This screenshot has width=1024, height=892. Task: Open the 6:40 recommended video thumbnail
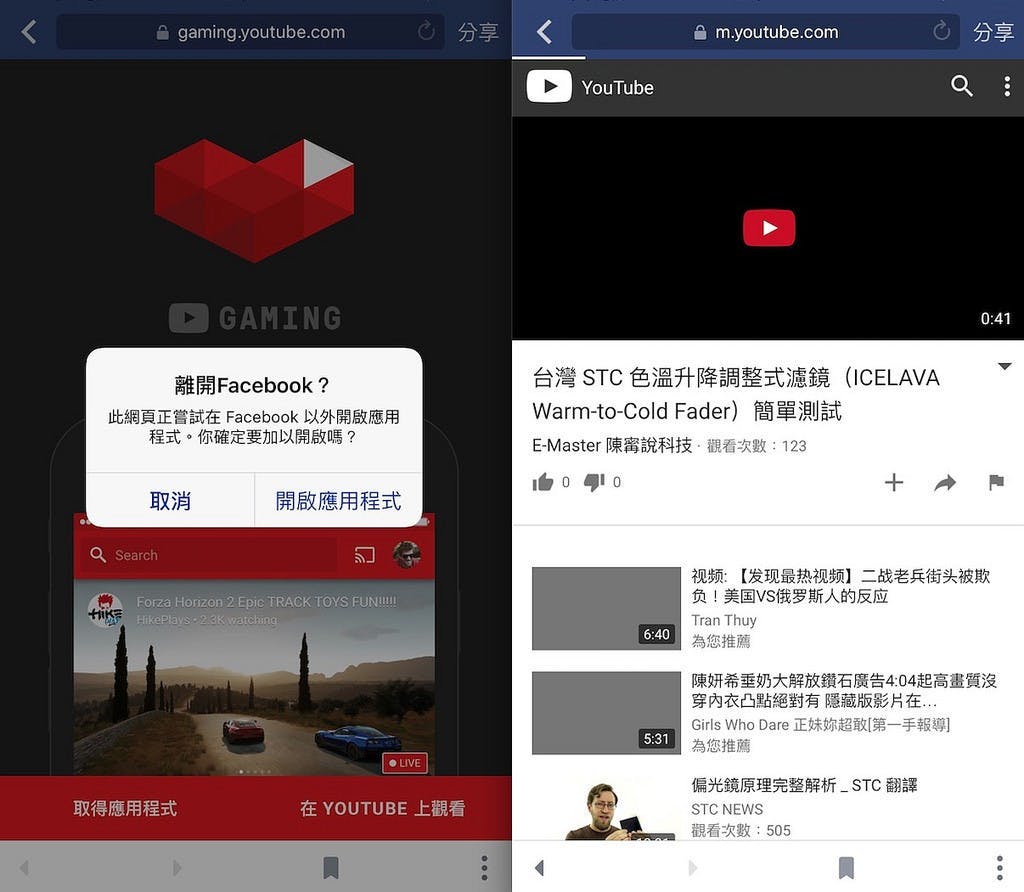click(x=606, y=609)
